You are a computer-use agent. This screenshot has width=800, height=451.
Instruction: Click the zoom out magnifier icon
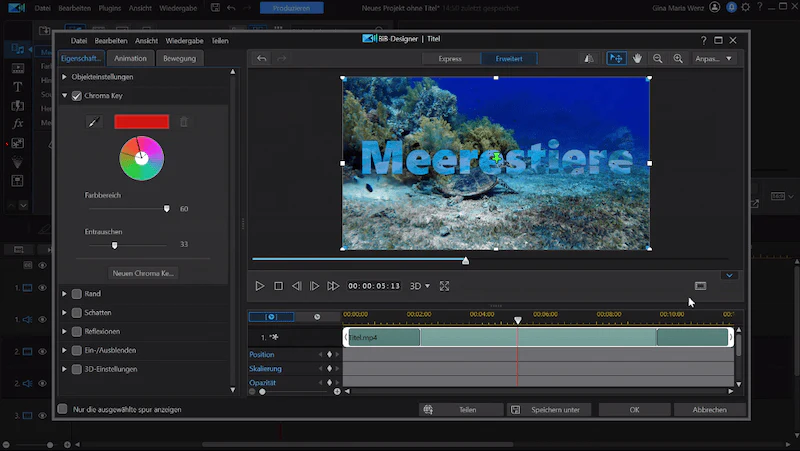(658, 59)
